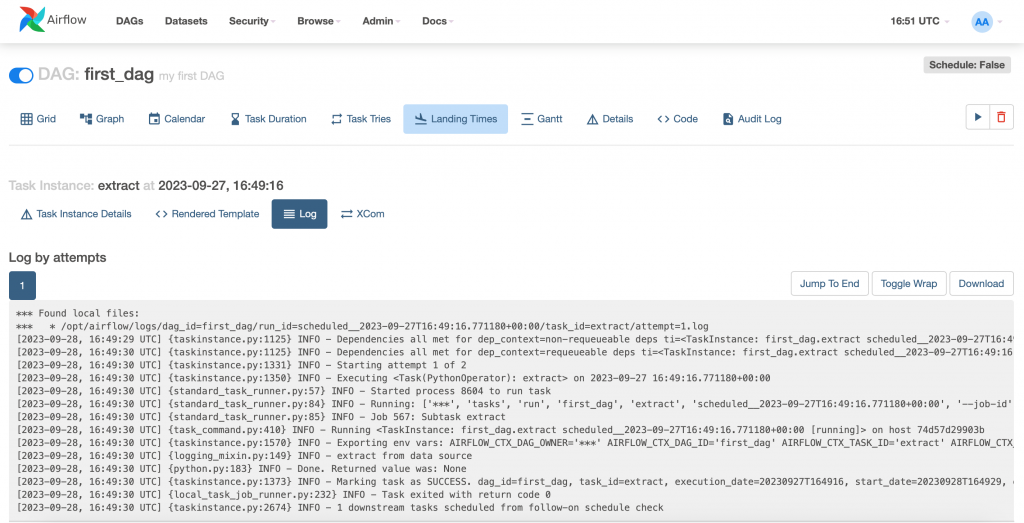Viewport: 1024px width, 523px height.
Task: Click the 'Exporting env vars' log line
Action: (x=515, y=443)
